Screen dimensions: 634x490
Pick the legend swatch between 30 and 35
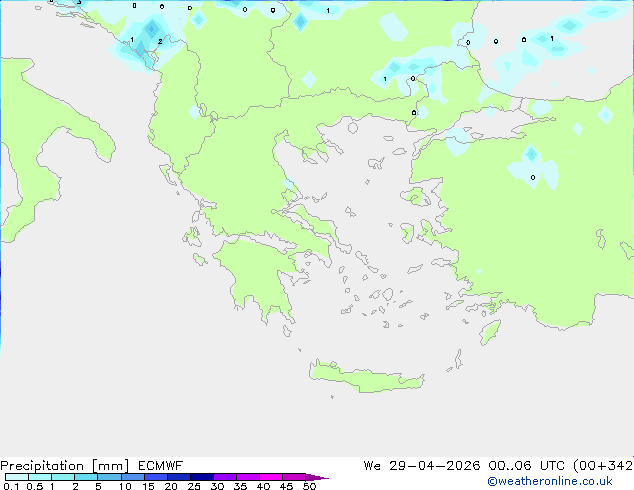pyautogui.click(x=225, y=477)
